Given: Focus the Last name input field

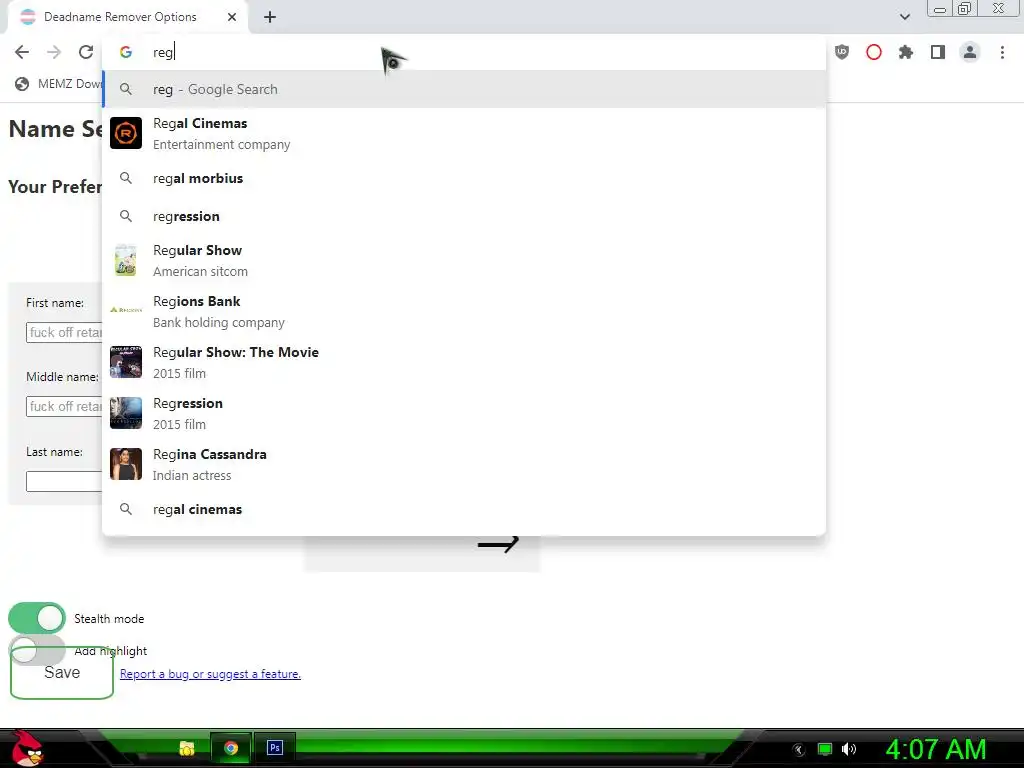Looking at the screenshot, I should (x=65, y=481).
